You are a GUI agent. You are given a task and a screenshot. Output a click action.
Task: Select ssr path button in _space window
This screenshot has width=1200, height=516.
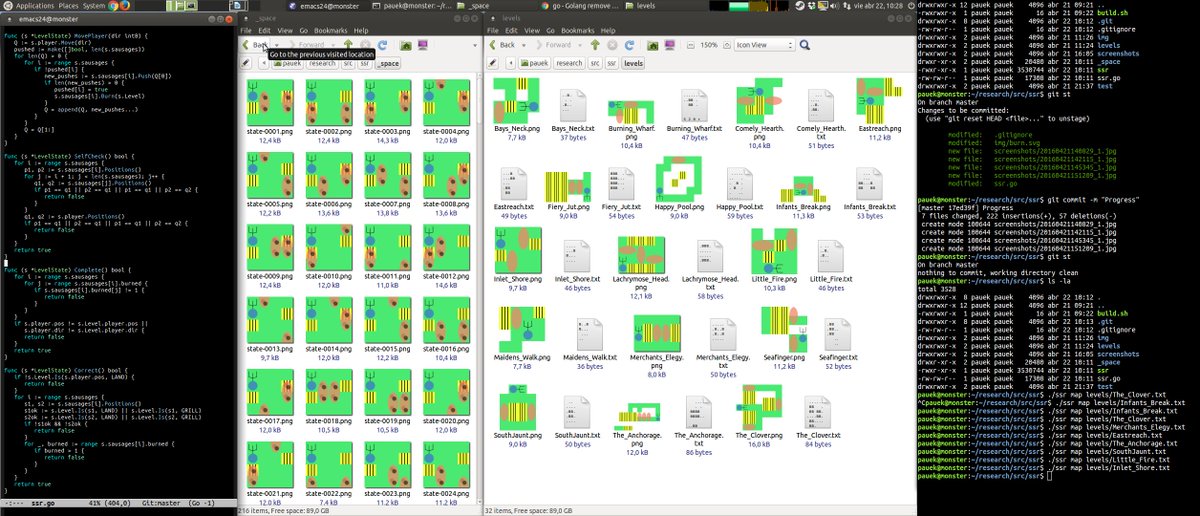[x=365, y=63]
